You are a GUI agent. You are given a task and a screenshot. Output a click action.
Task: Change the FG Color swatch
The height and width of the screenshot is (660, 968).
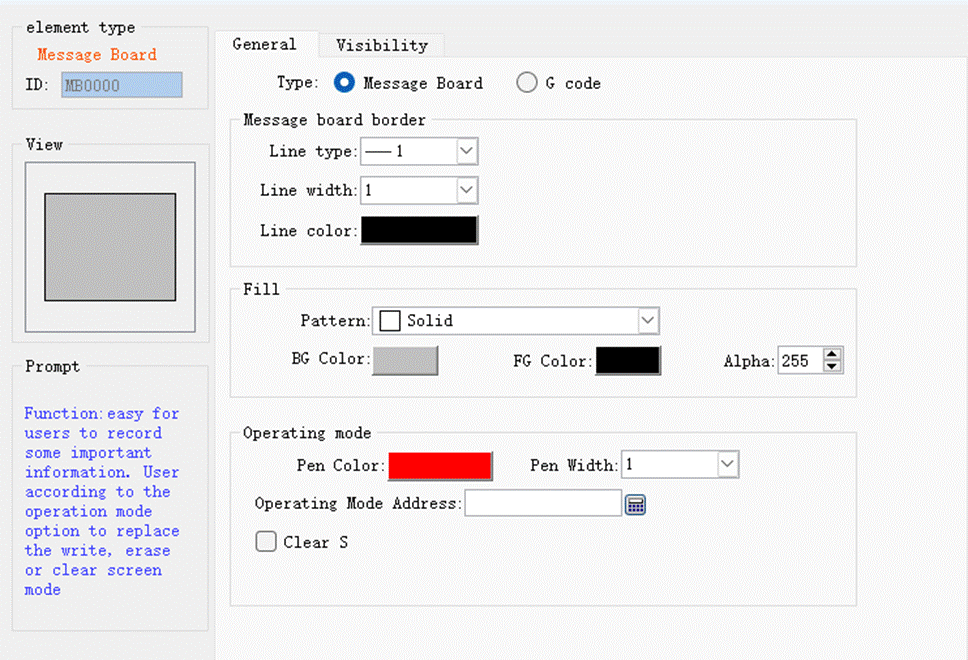[x=628, y=360]
